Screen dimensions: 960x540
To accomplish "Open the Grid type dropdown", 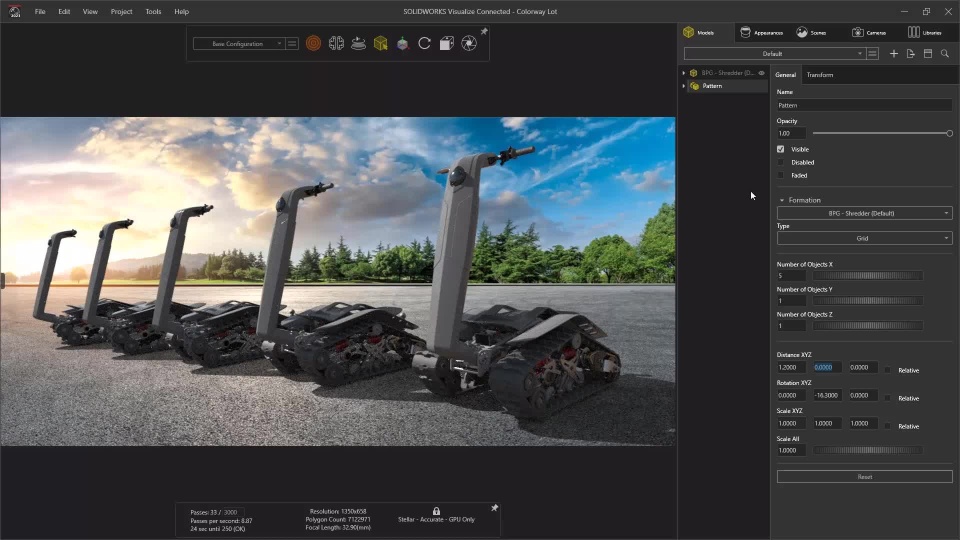I will pyautogui.click(x=864, y=239).
